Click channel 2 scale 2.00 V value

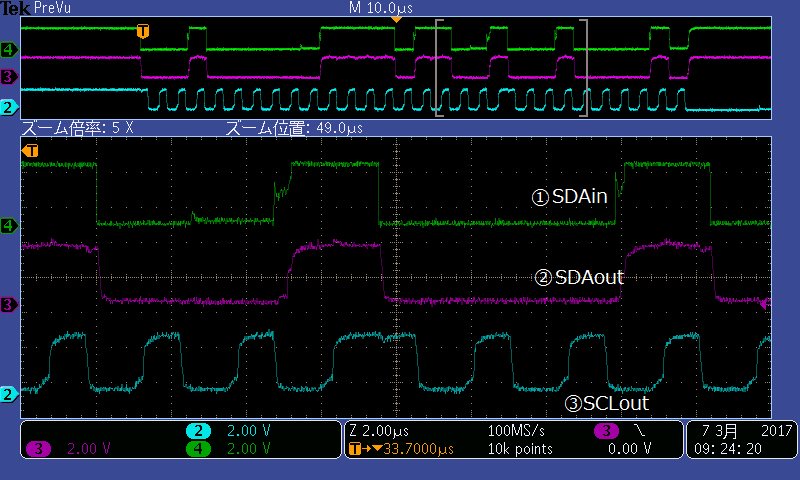coord(248,431)
